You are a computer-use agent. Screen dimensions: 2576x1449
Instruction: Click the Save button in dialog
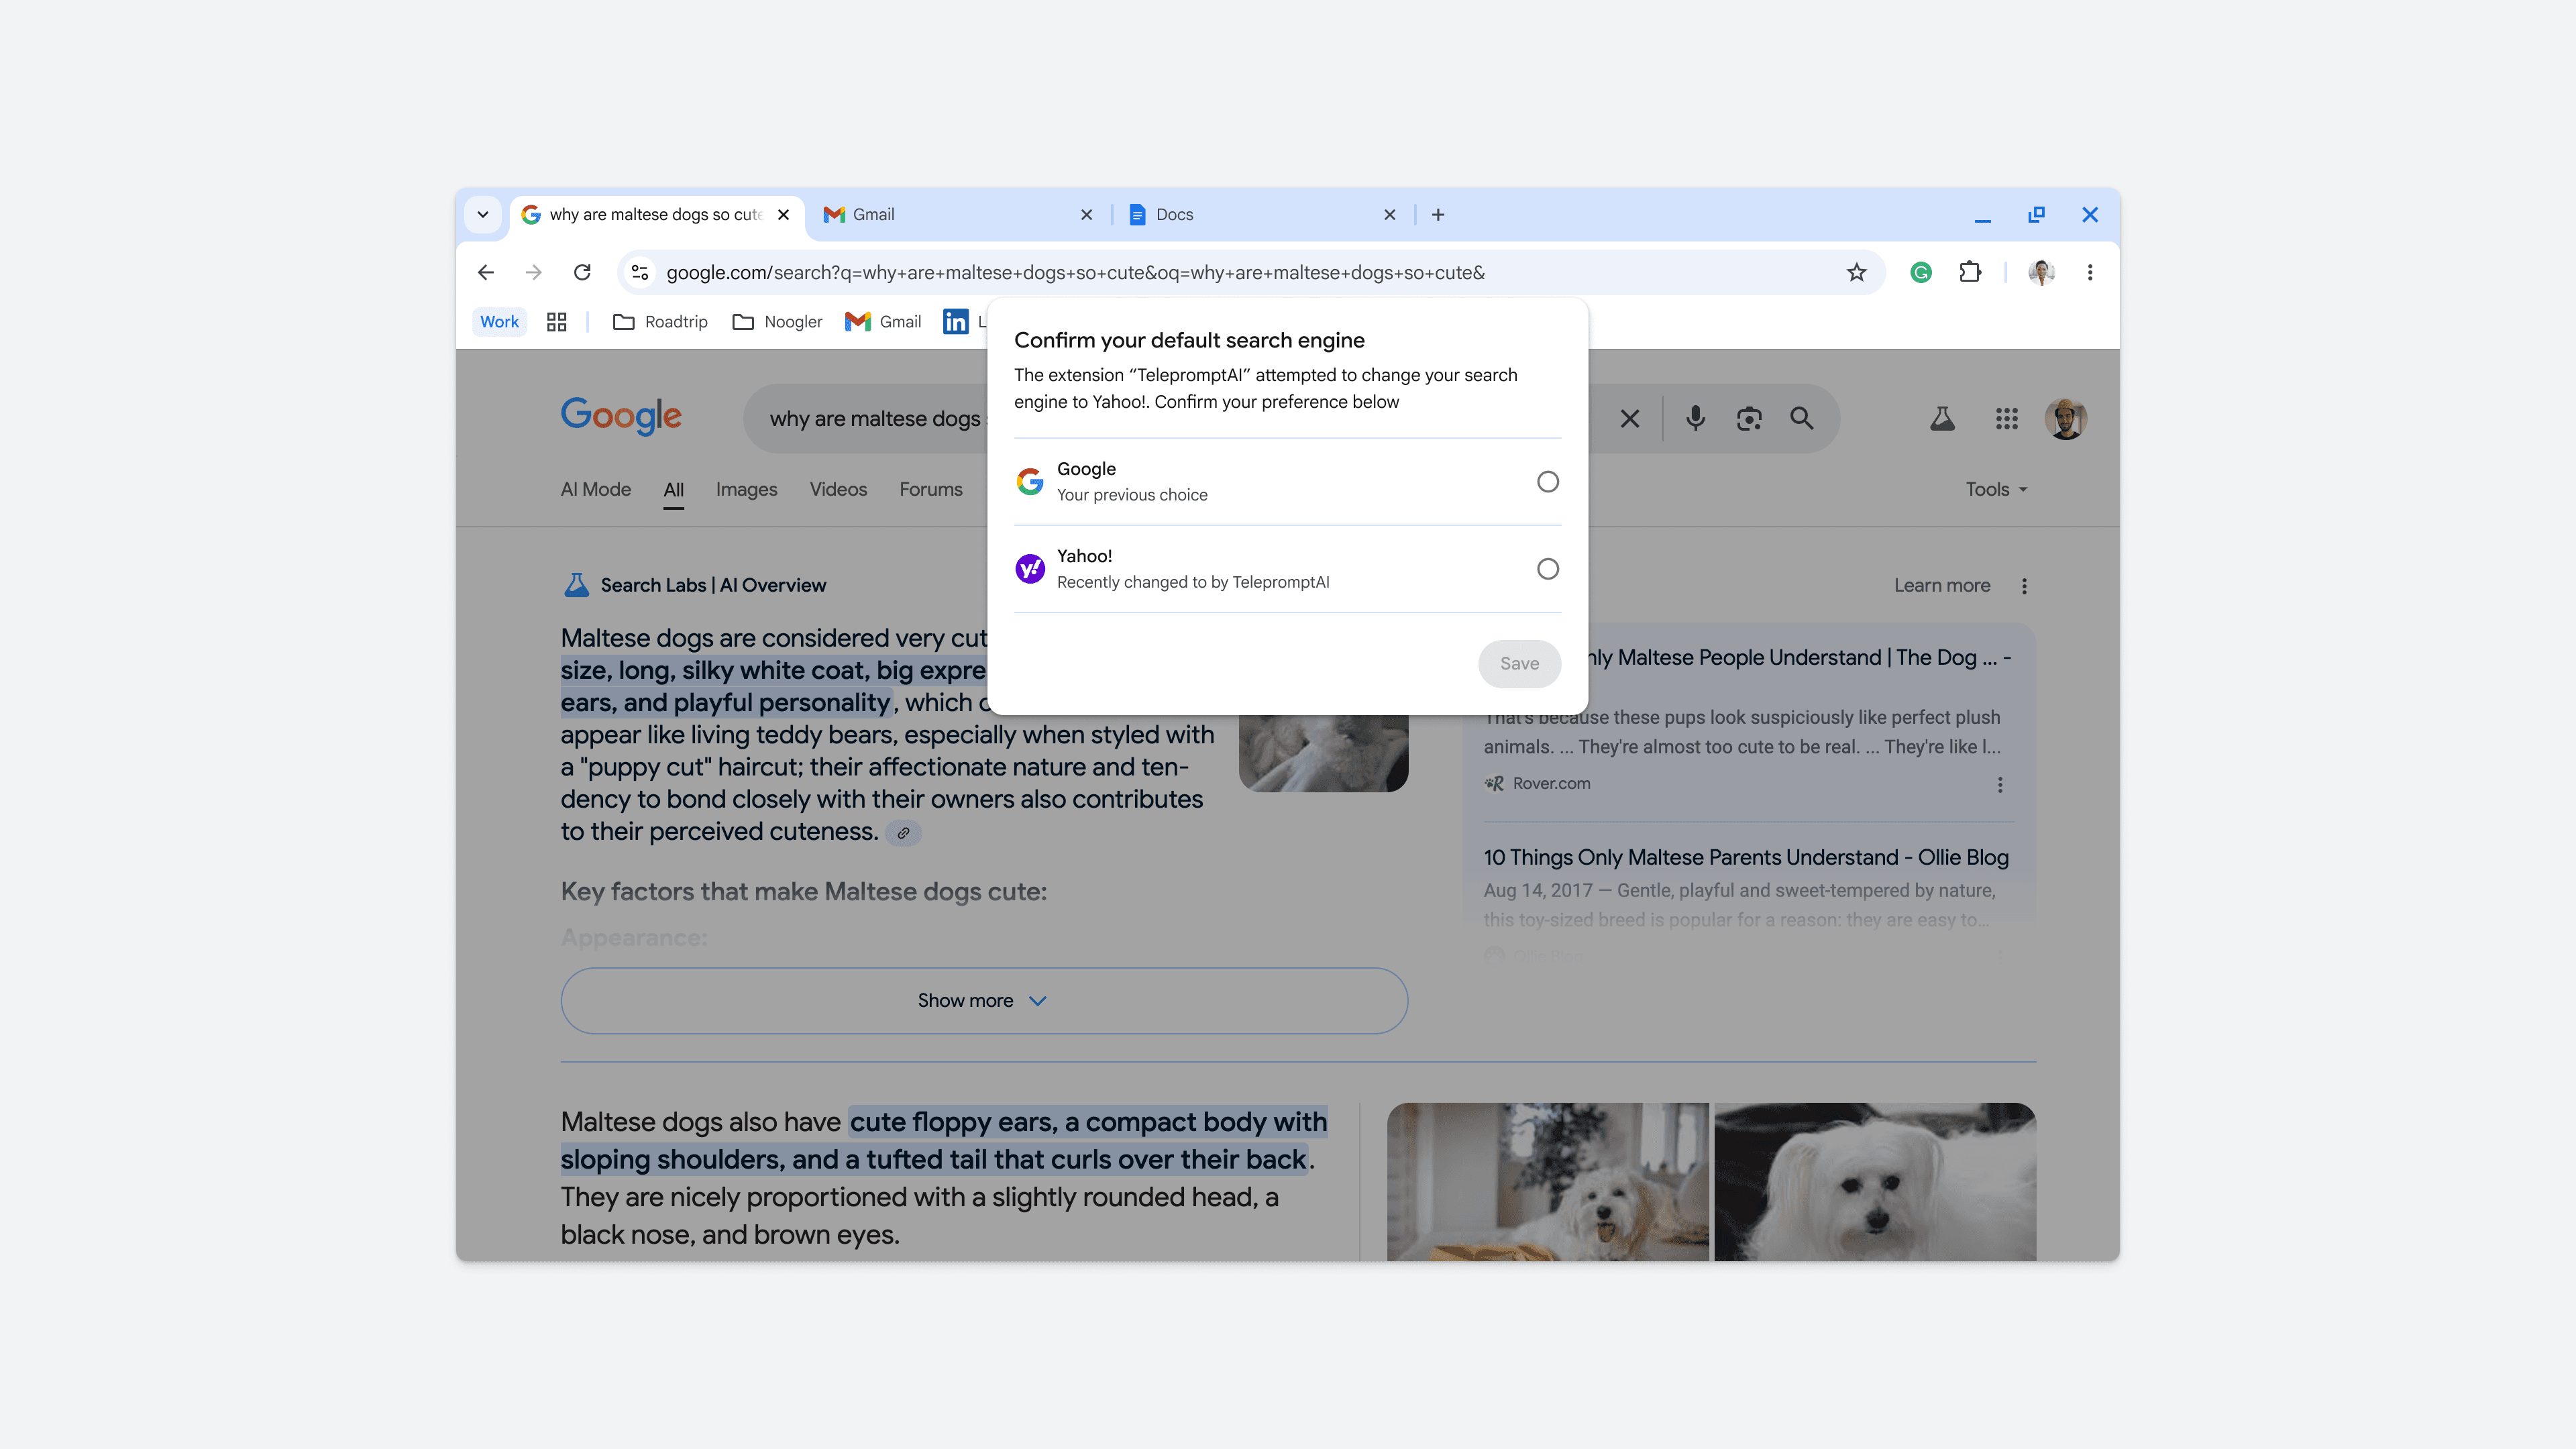click(1519, 663)
